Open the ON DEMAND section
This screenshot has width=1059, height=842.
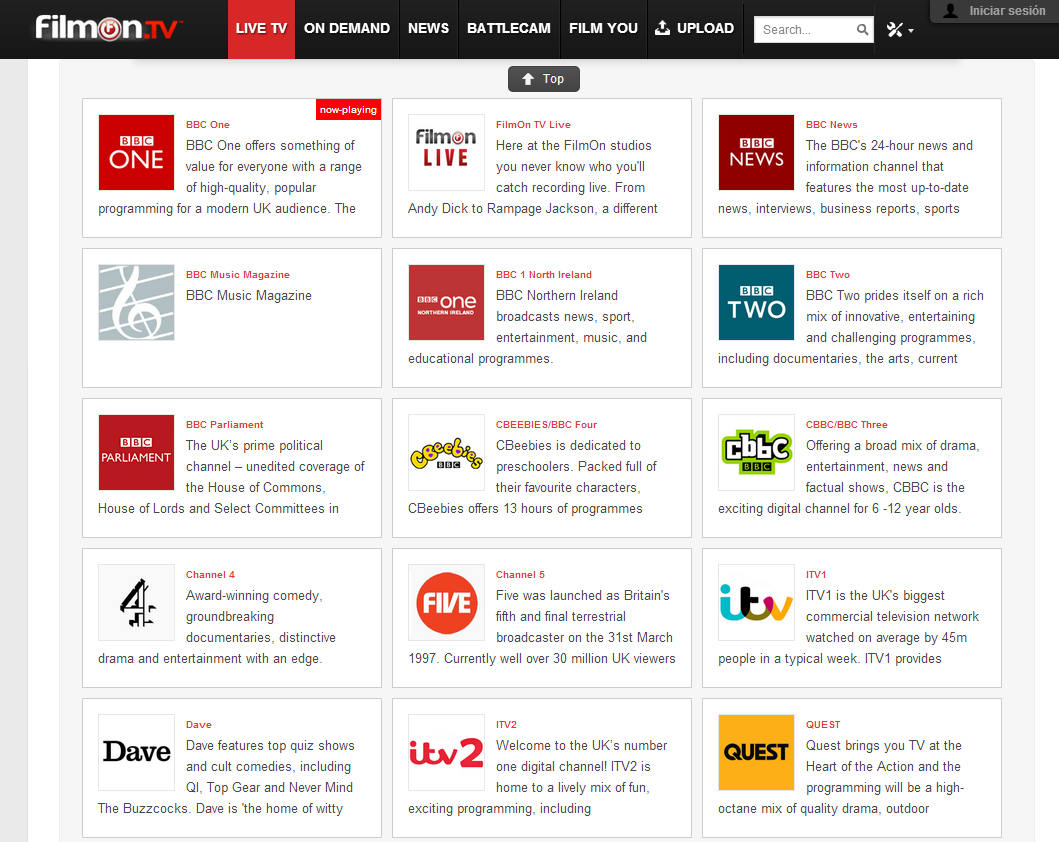point(346,29)
